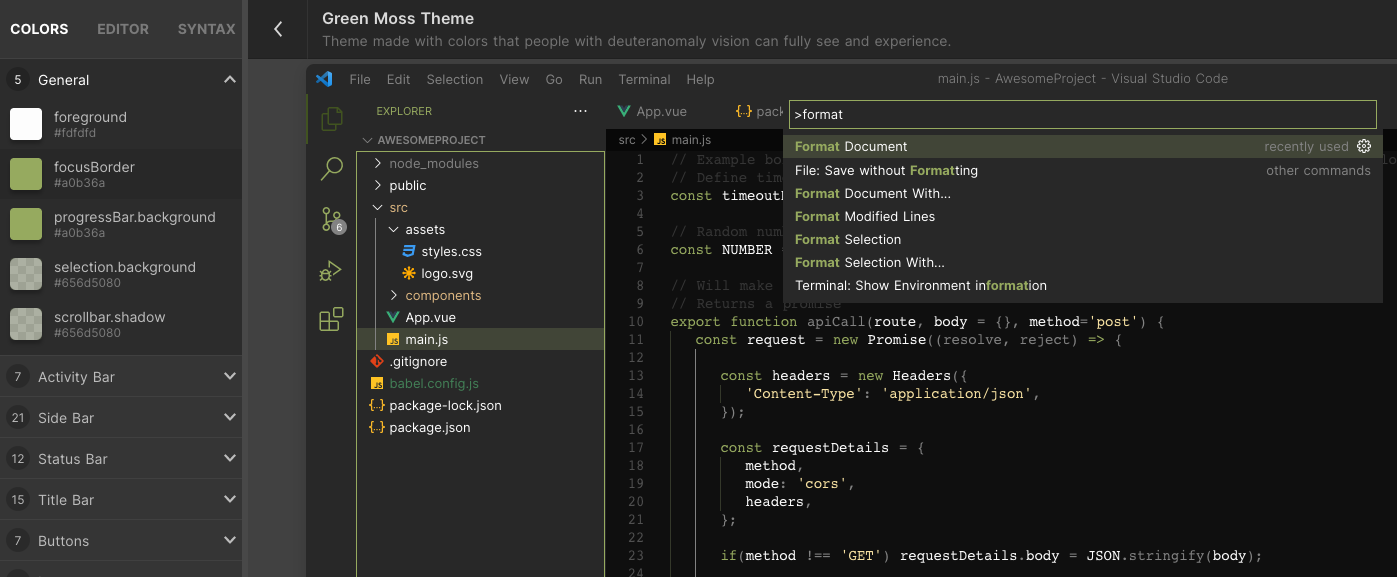Viewport: 1397px width, 577px height.
Task: Choose the Format Selection command
Action: pos(1083,239)
